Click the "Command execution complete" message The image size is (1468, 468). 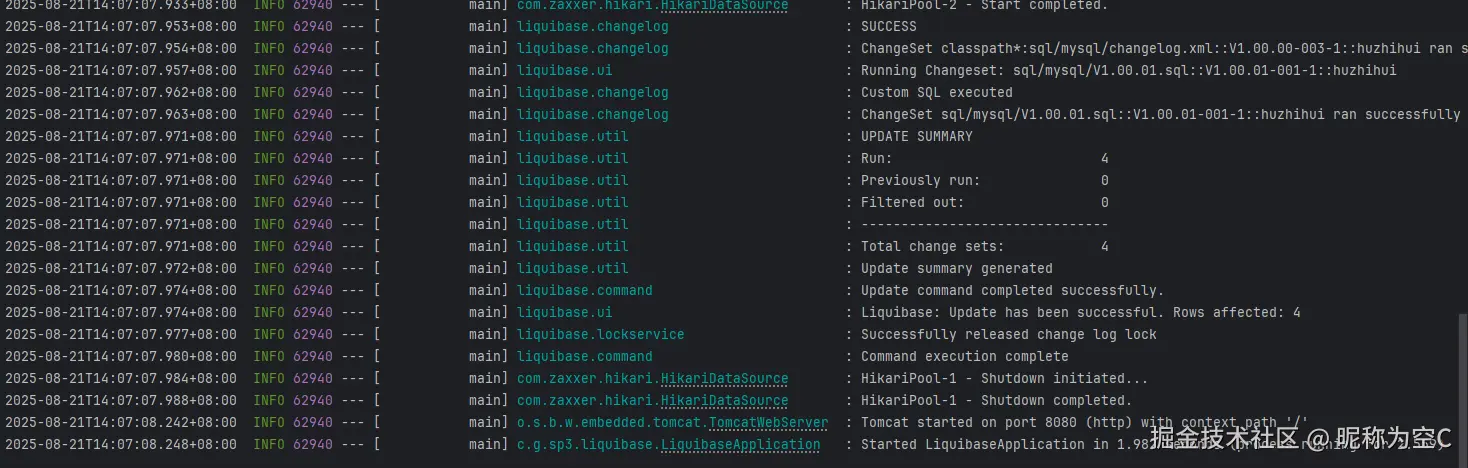coord(964,357)
